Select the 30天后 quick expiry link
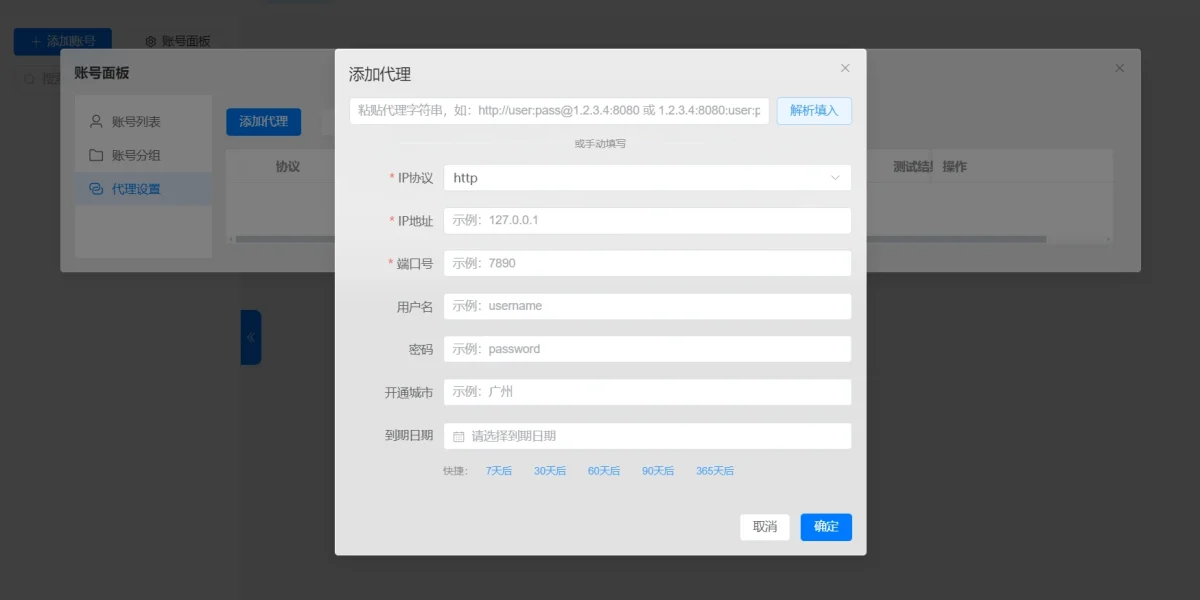1200x600 pixels. [550, 471]
